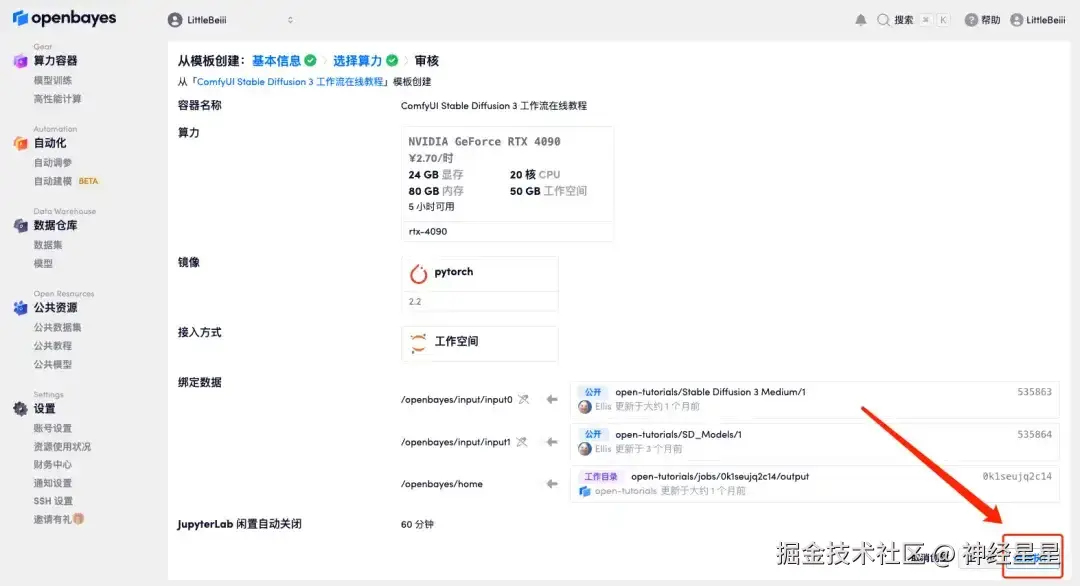Open SSH 设置 in sidebar
This screenshot has height=586, width=1080.
click(53, 501)
